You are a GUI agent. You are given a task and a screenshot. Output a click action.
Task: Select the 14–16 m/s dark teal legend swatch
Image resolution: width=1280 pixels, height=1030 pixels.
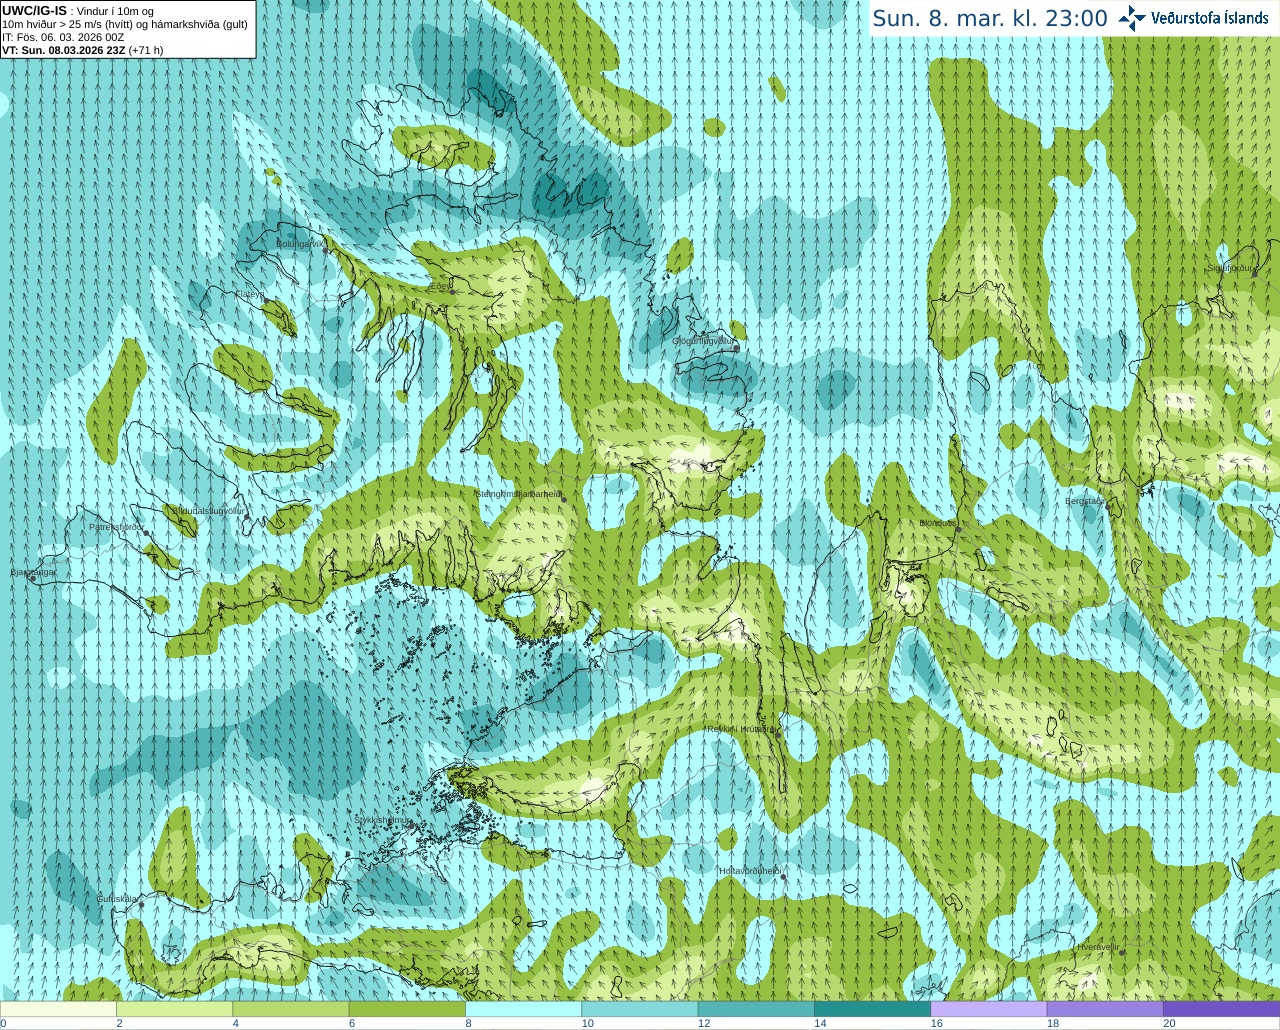pyautogui.click(x=872, y=1009)
